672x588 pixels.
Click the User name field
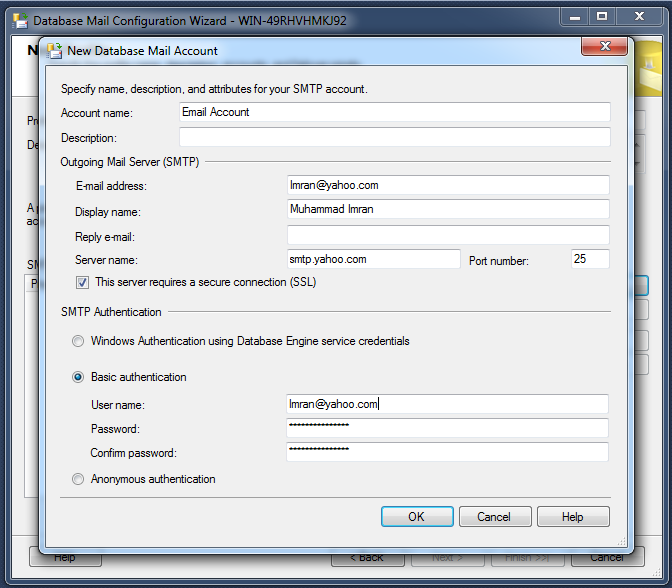tap(447, 404)
